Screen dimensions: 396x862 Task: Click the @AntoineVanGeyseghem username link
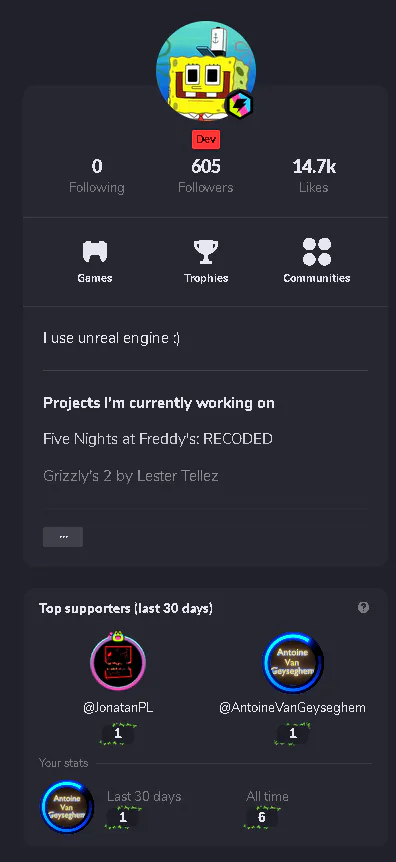point(293,708)
